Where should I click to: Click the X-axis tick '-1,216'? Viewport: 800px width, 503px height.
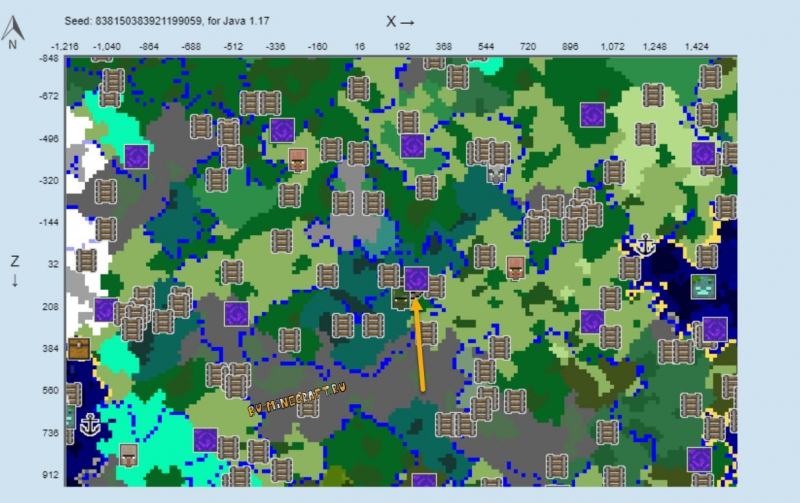pyautogui.click(x=65, y=46)
